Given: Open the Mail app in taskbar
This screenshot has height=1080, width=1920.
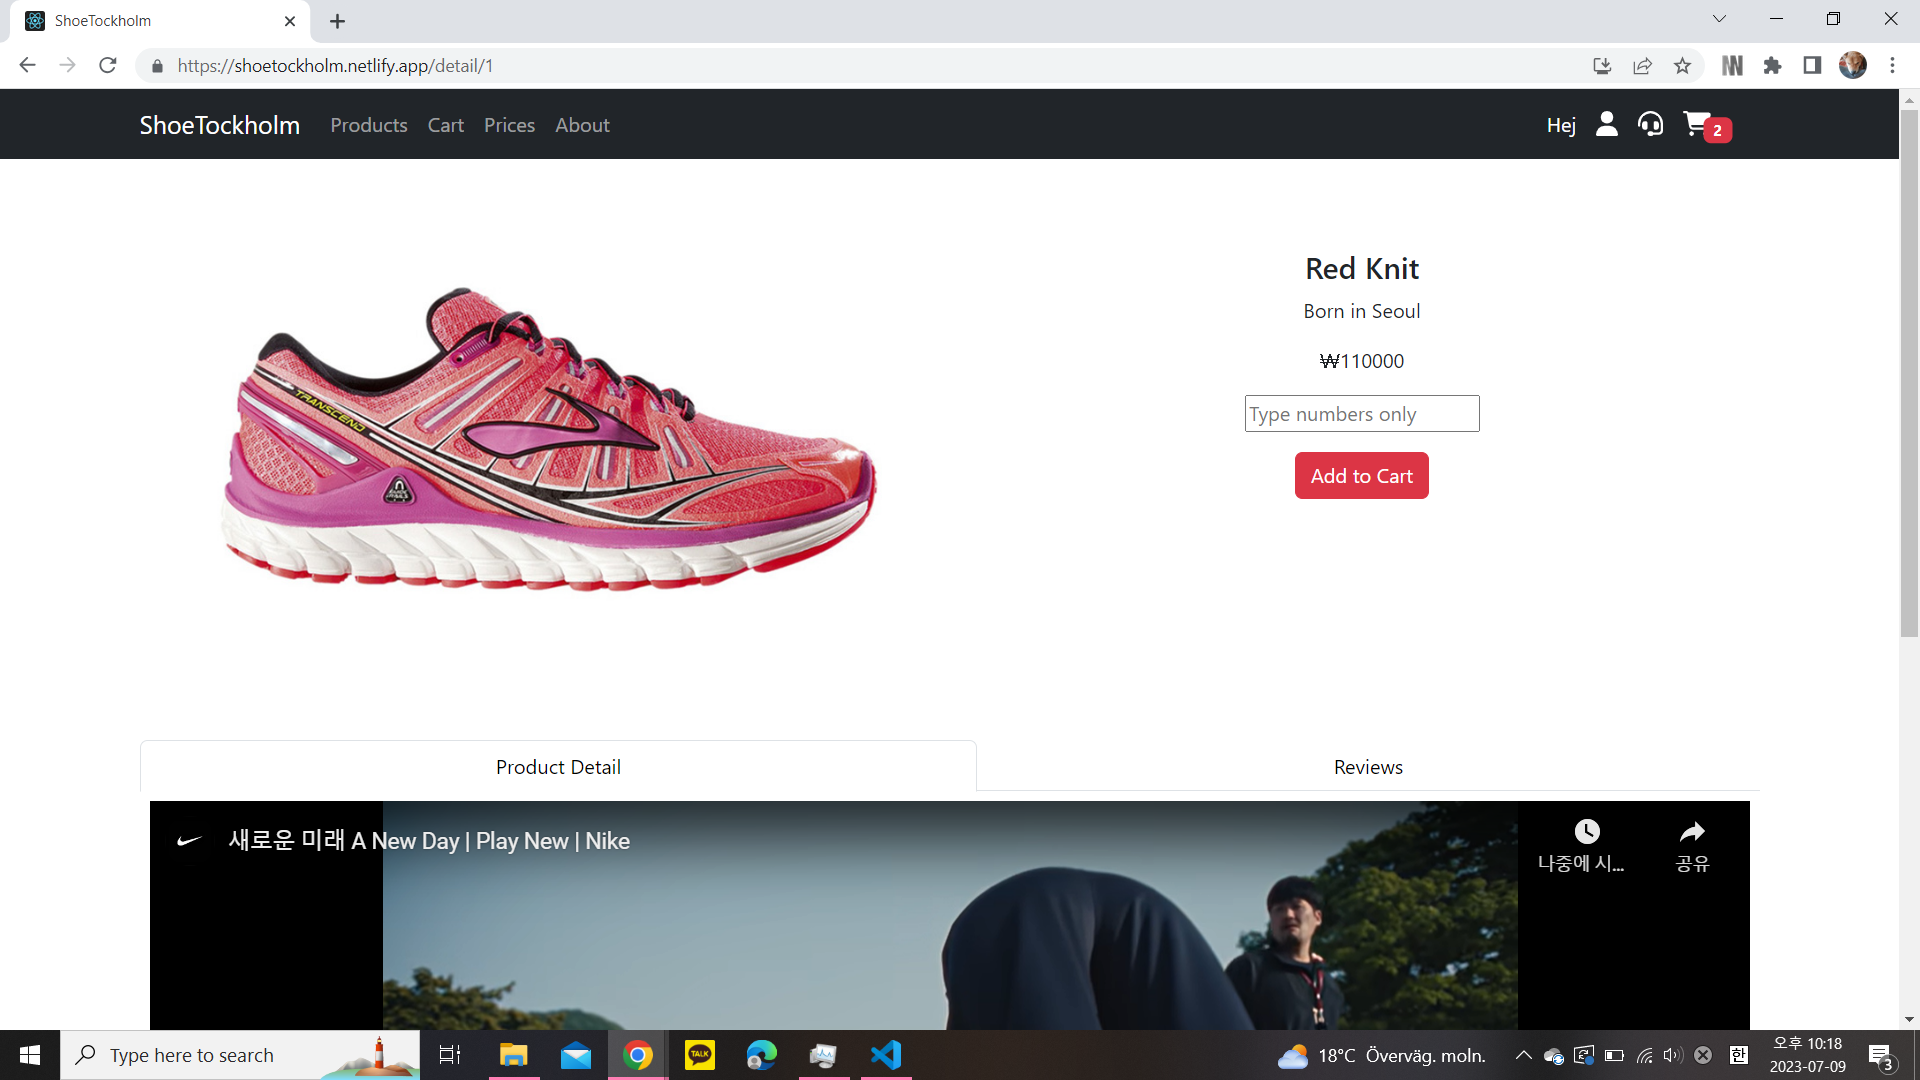Looking at the screenshot, I should click(576, 1055).
